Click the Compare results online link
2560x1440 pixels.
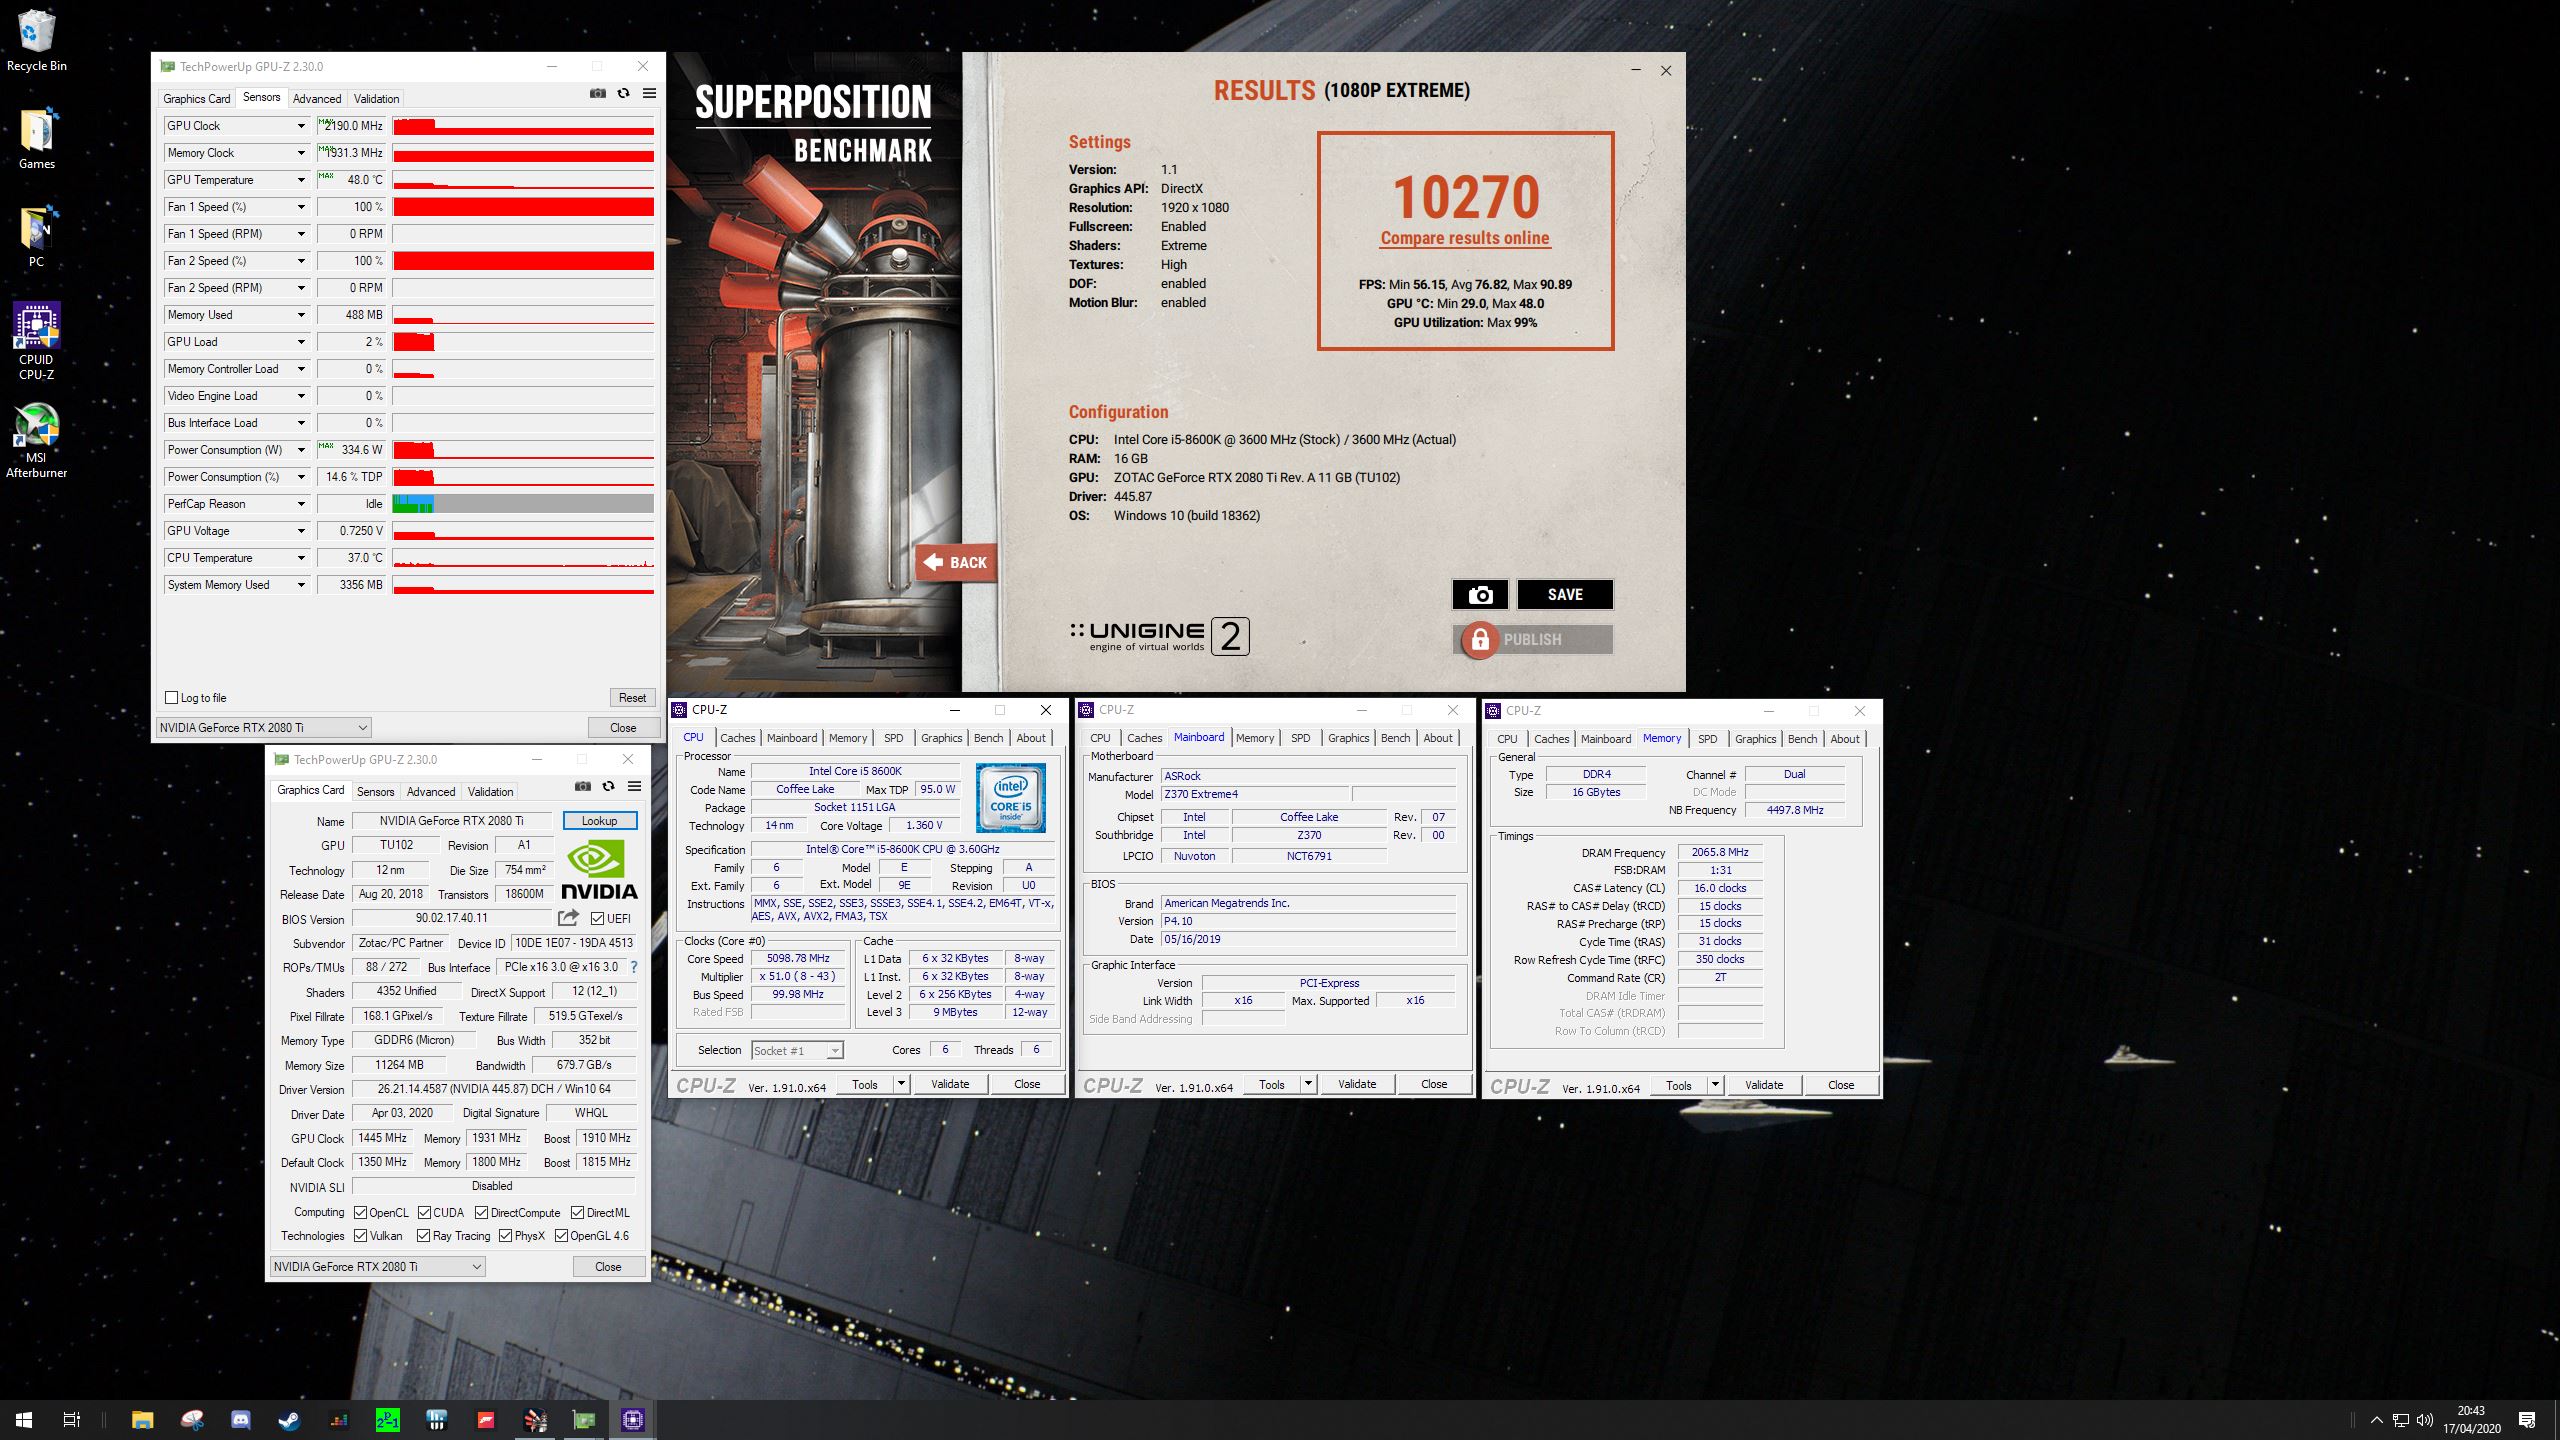tap(1465, 238)
